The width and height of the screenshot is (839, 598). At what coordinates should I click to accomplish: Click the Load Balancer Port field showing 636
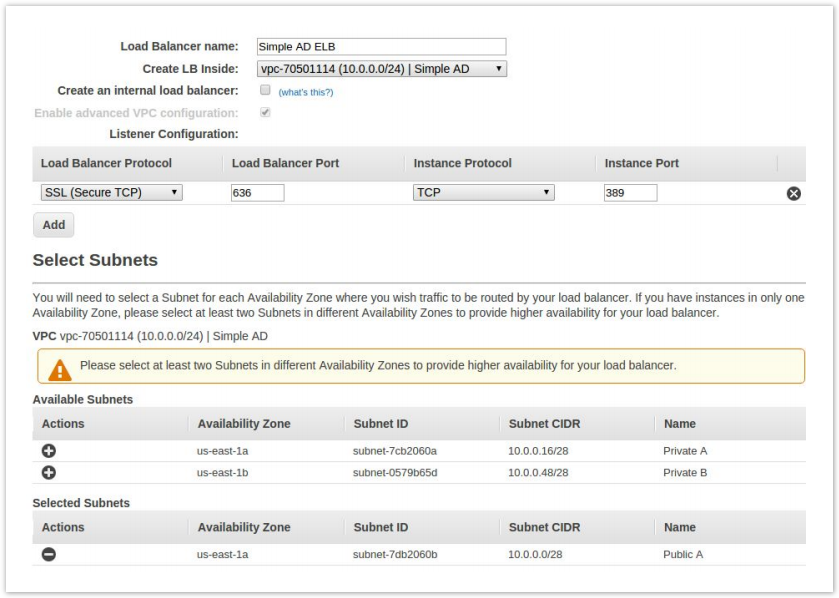tap(257, 193)
